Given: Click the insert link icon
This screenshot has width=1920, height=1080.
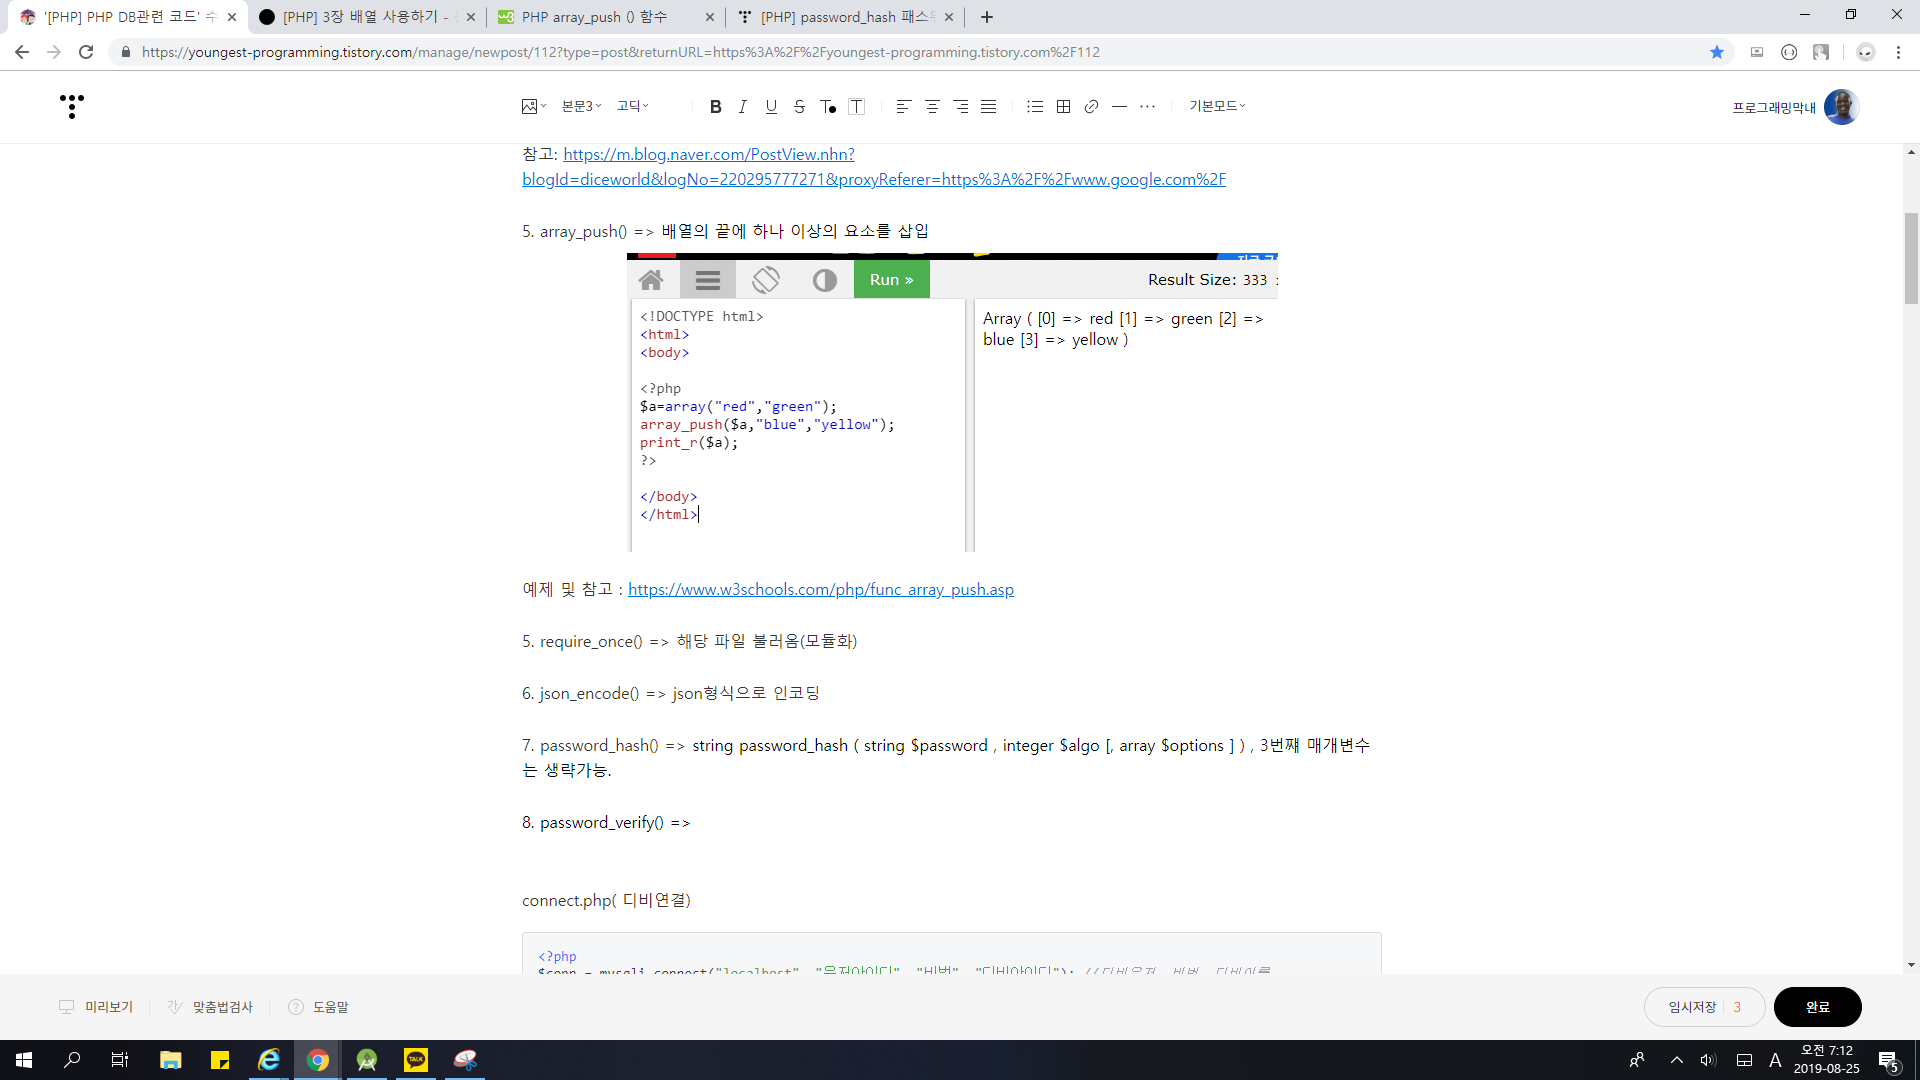Looking at the screenshot, I should coord(1091,107).
